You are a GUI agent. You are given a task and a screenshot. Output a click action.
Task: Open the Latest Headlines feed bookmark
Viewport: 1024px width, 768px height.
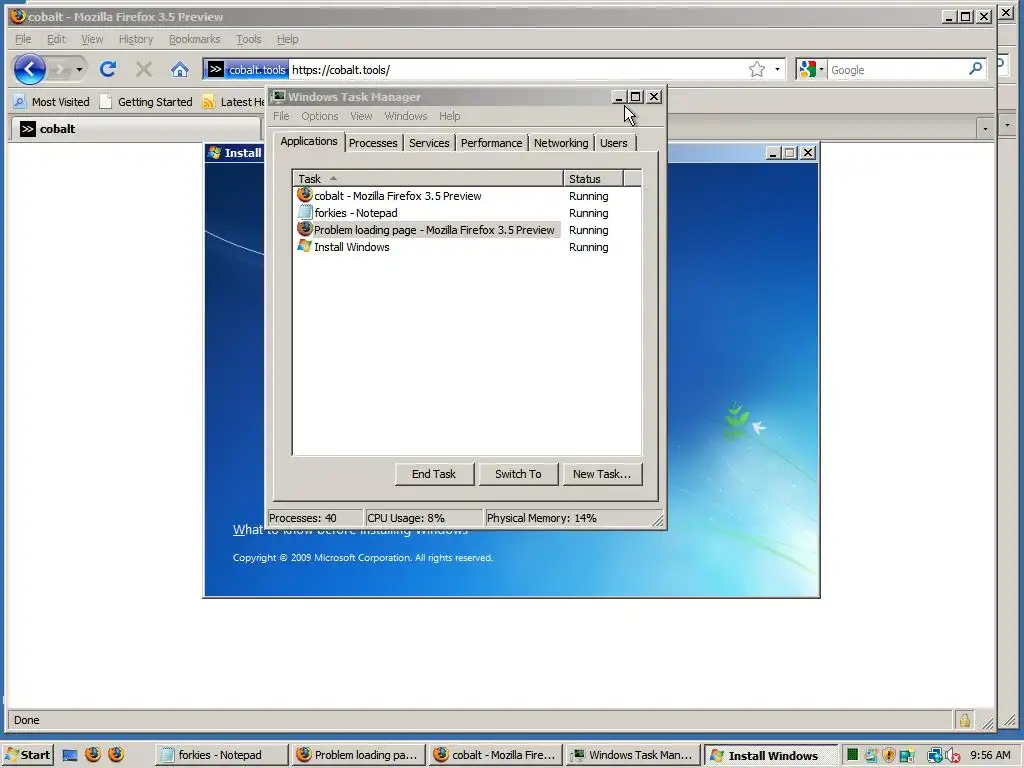coord(234,102)
